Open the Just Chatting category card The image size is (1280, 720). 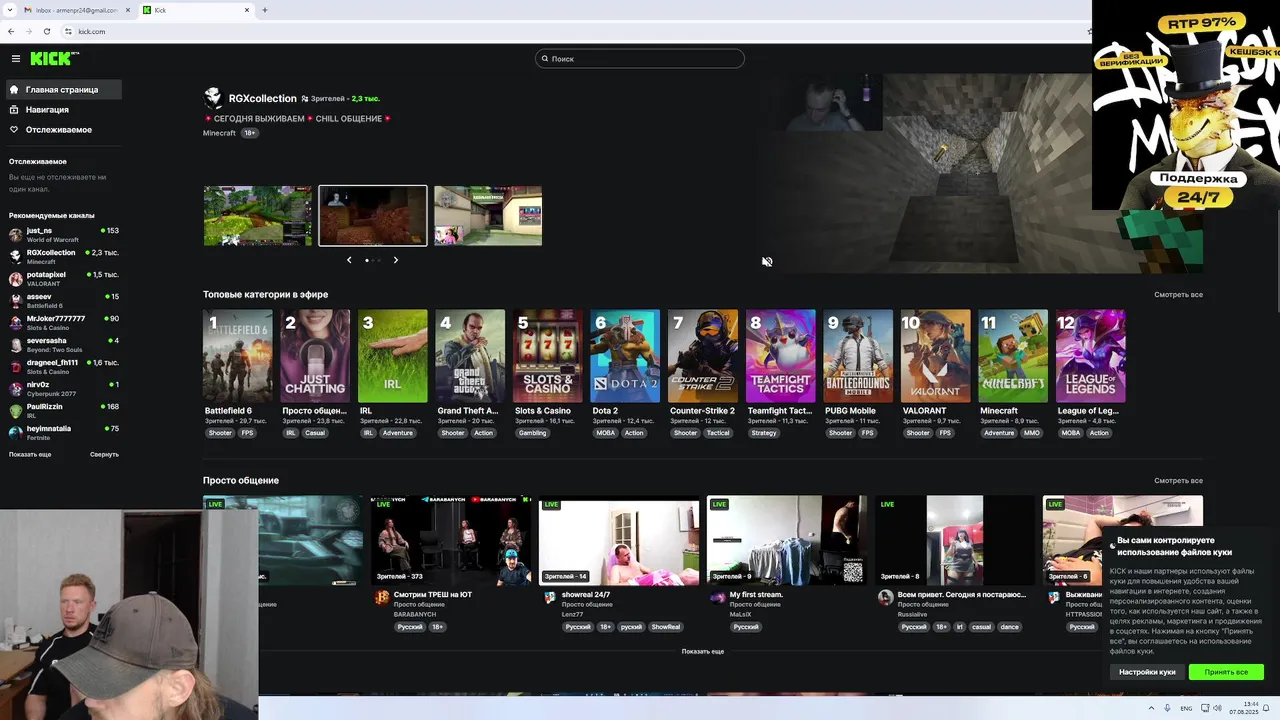tap(315, 356)
